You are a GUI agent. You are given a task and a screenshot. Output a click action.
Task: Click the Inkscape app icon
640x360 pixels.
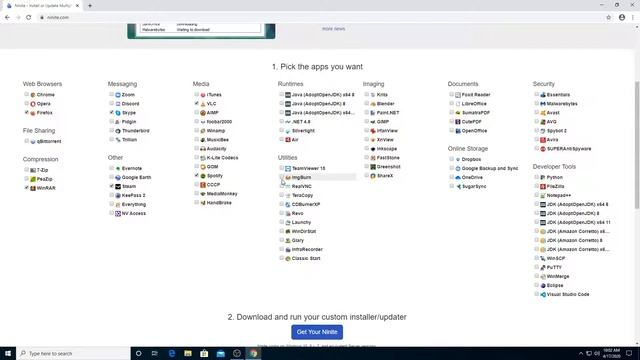point(373,149)
